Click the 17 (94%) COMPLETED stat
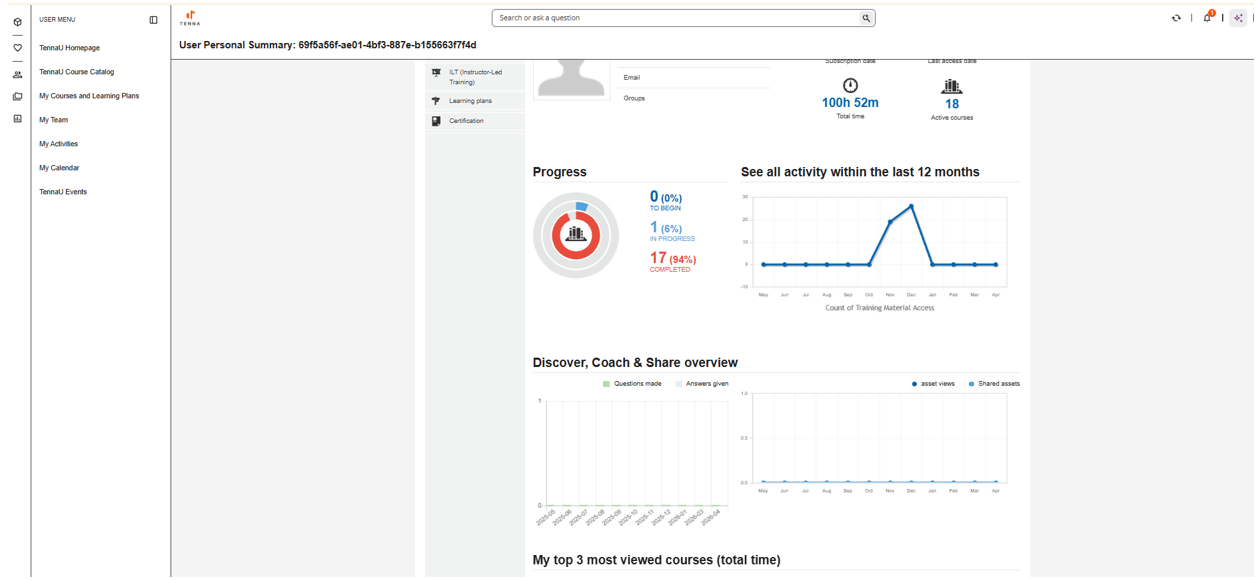 (x=673, y=261)
